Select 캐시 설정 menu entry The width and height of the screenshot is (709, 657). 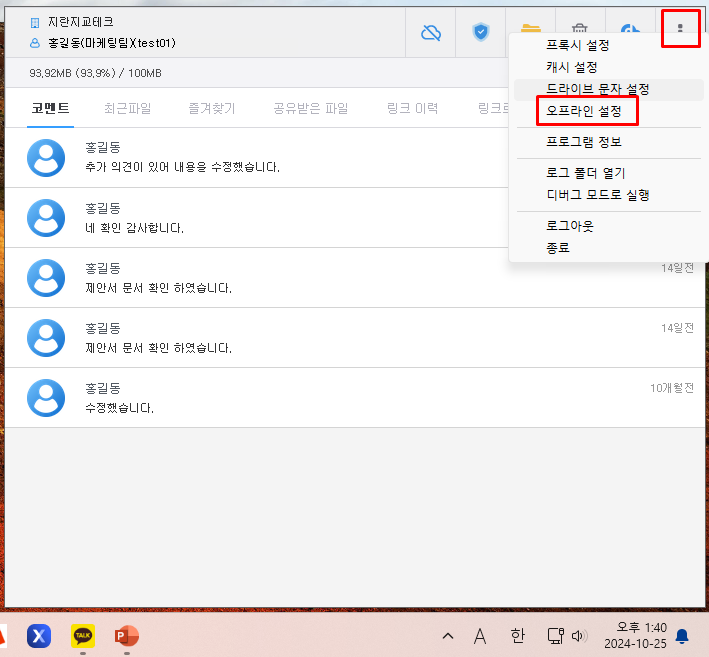[x=572, y=67]
